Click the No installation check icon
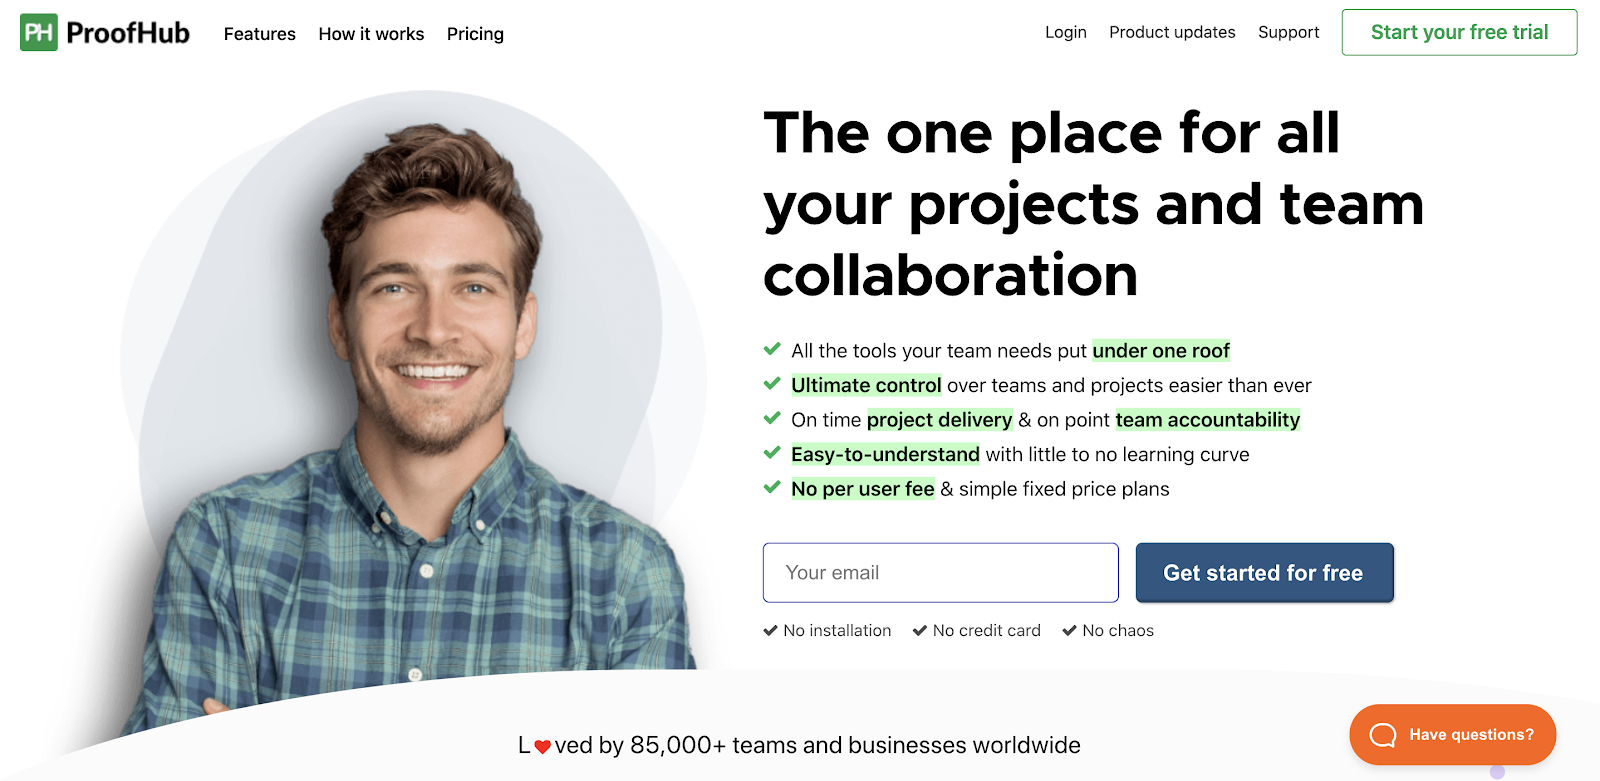 pos(770,631)
